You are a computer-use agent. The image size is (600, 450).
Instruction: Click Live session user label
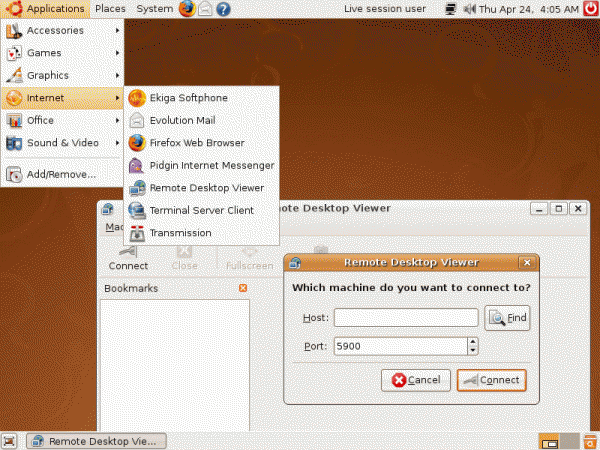(x=385, y=9)
